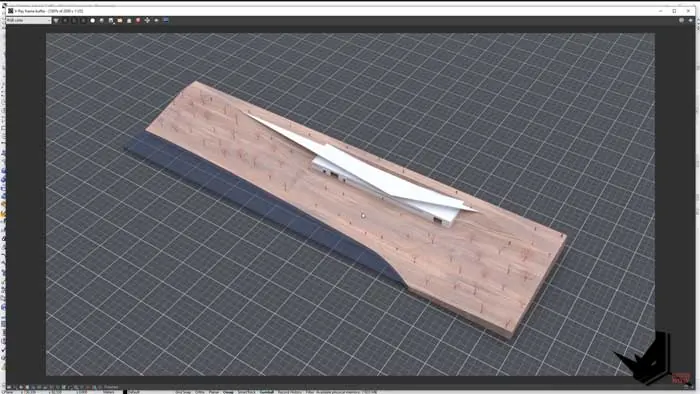Click the round icon at the toolbar's right end
The width and height of the screenshot is (700, 394).
681,20
